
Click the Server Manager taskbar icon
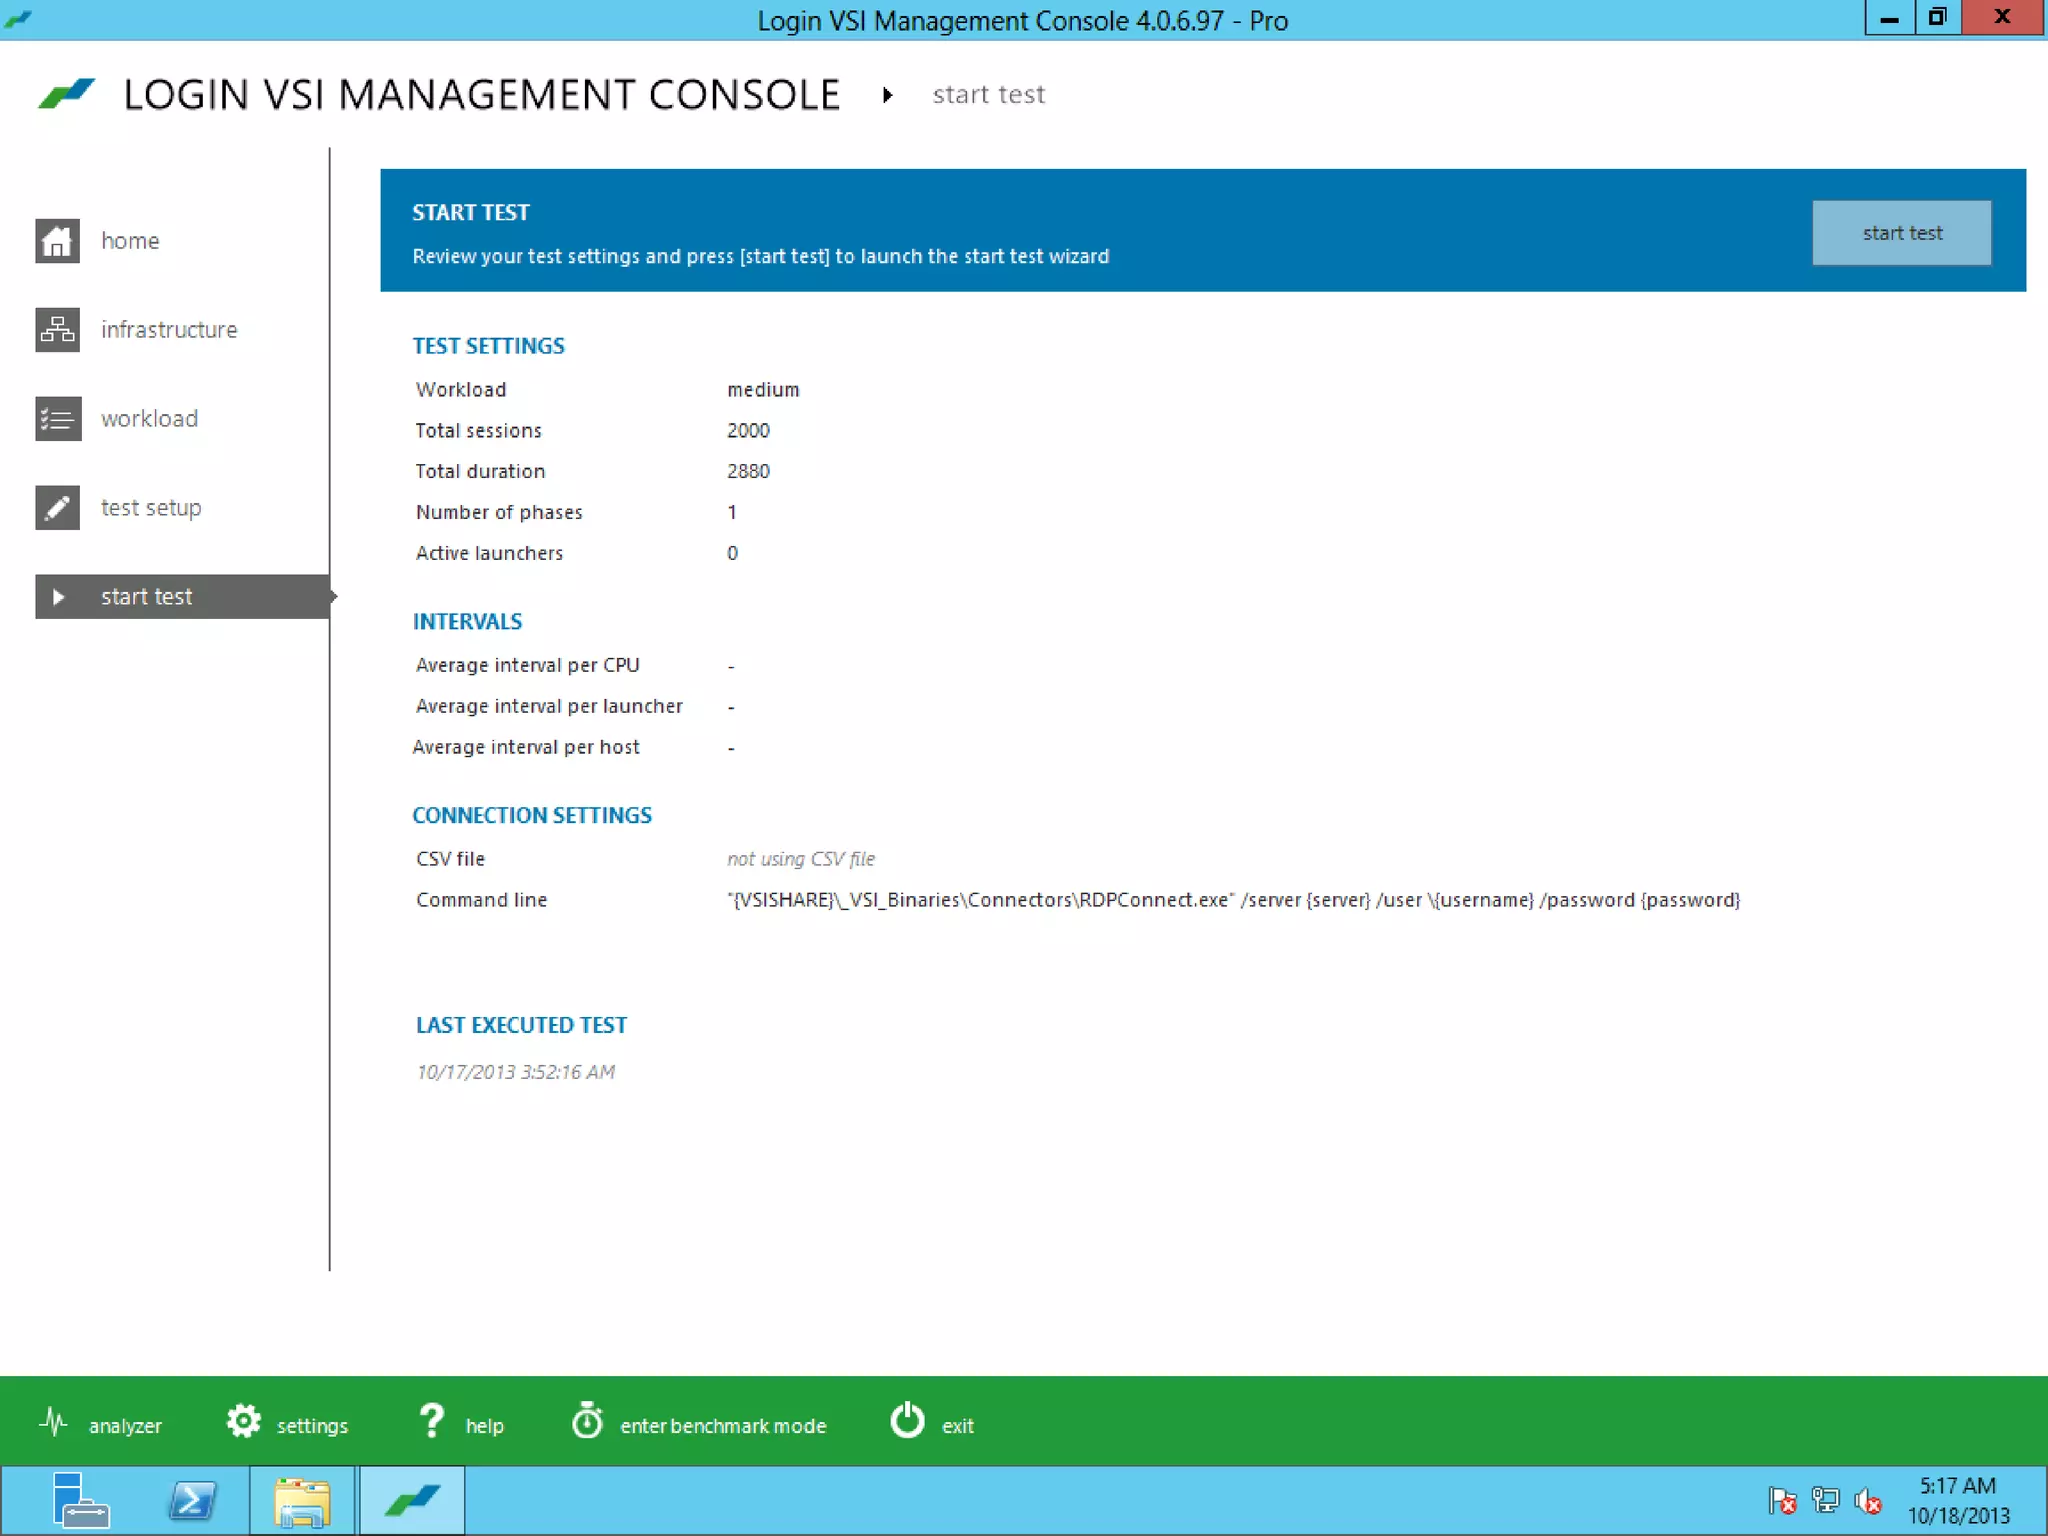click(x=80, y=1501)
